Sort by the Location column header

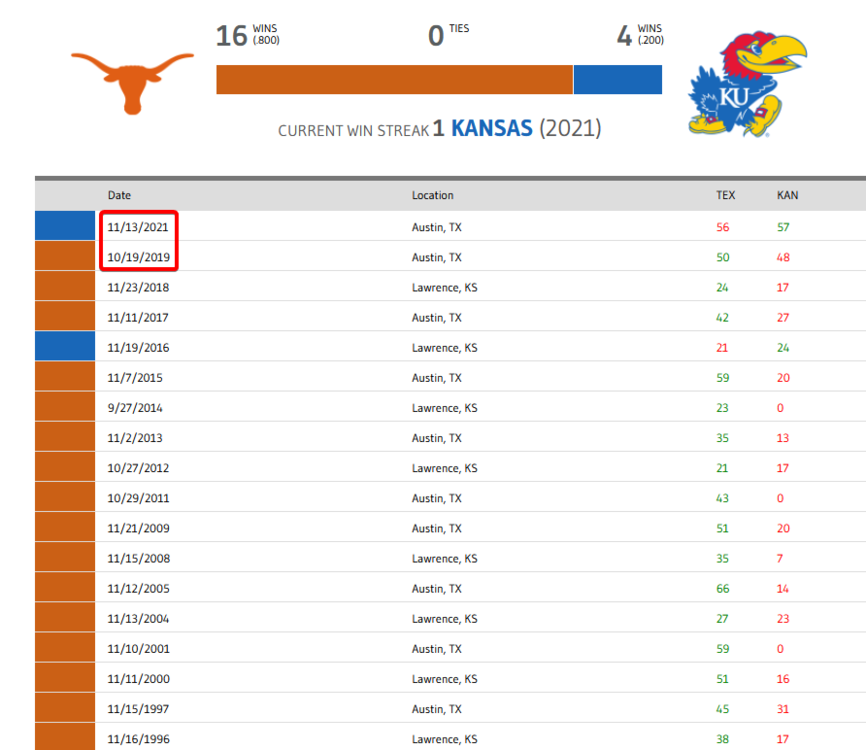[x=432, y=195]
